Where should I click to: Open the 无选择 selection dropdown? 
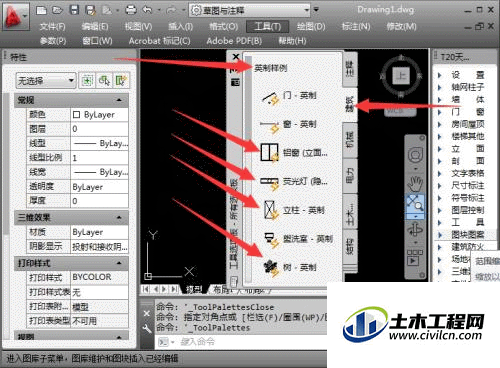coord(46,80)
